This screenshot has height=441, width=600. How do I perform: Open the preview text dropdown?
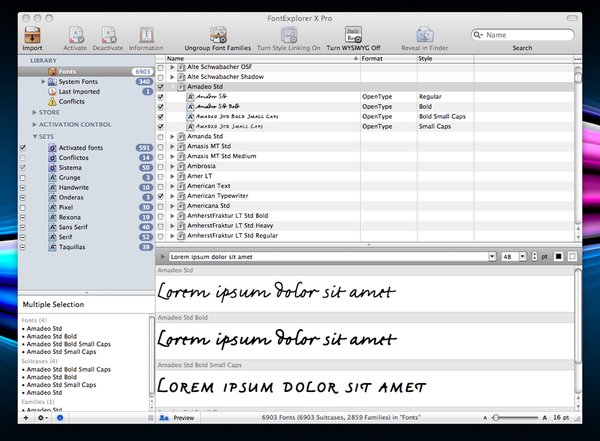tap(492, 256)
